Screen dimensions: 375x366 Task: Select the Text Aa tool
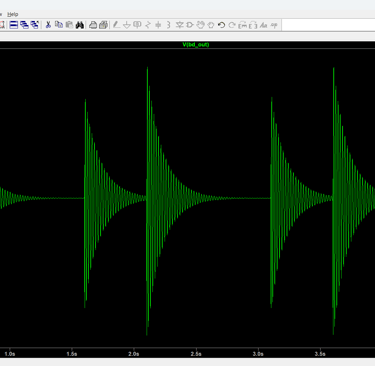(264, 25)
